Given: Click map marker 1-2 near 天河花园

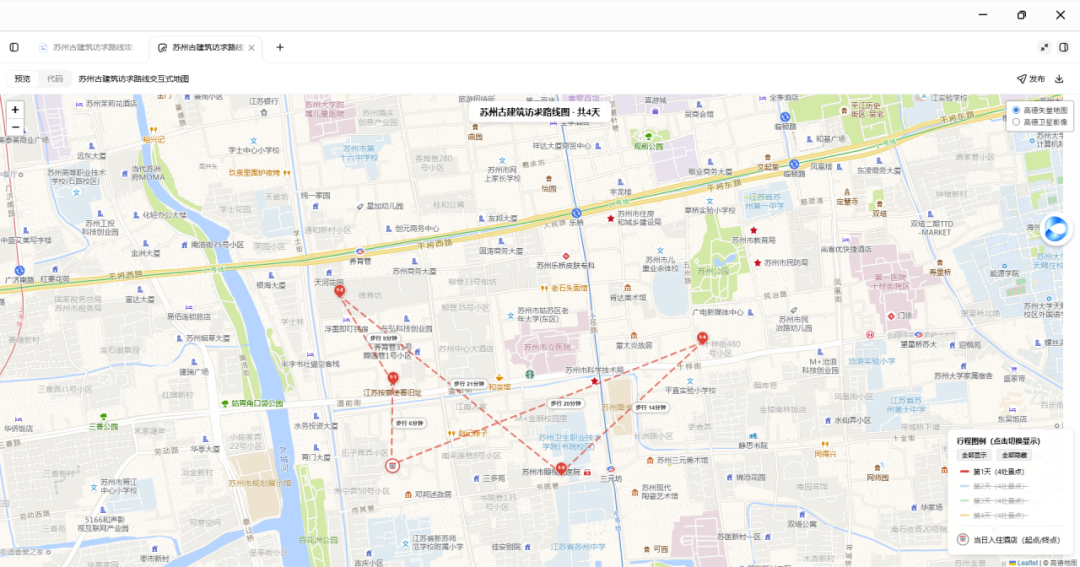Looking at the screenshot, I should coord(340,292).
